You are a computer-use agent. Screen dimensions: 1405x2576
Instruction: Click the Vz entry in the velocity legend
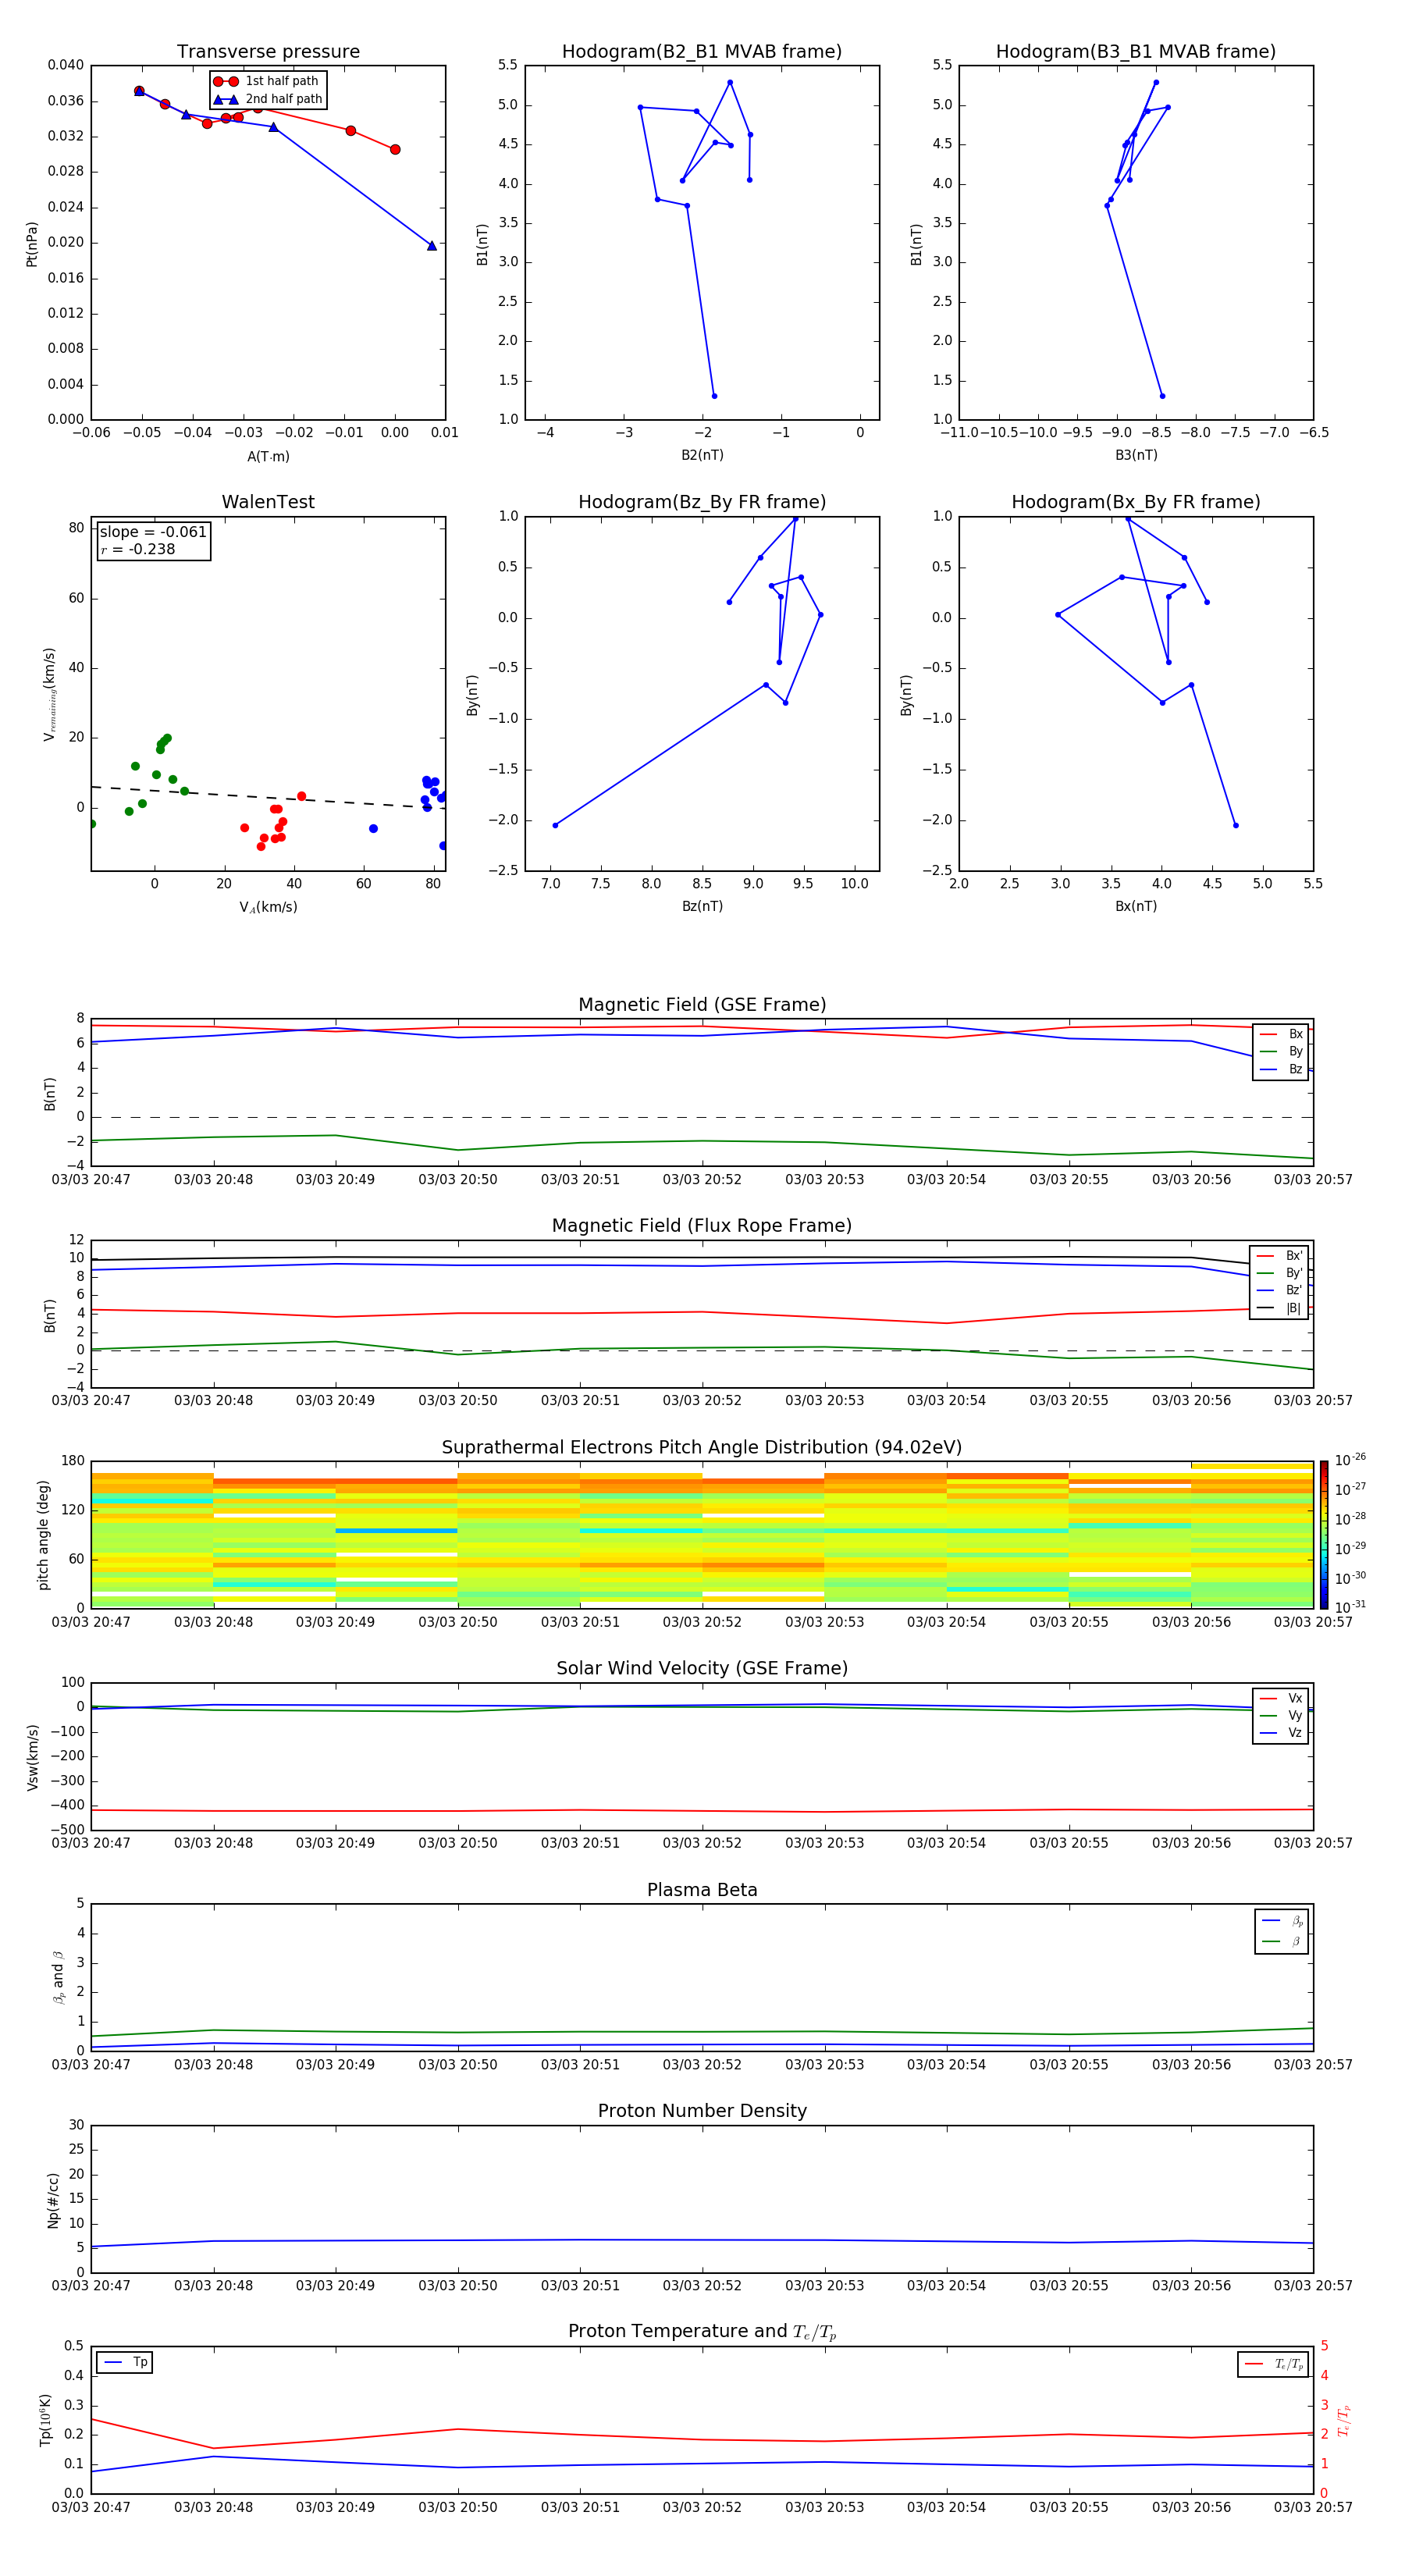click(x=1281, y=1733)
